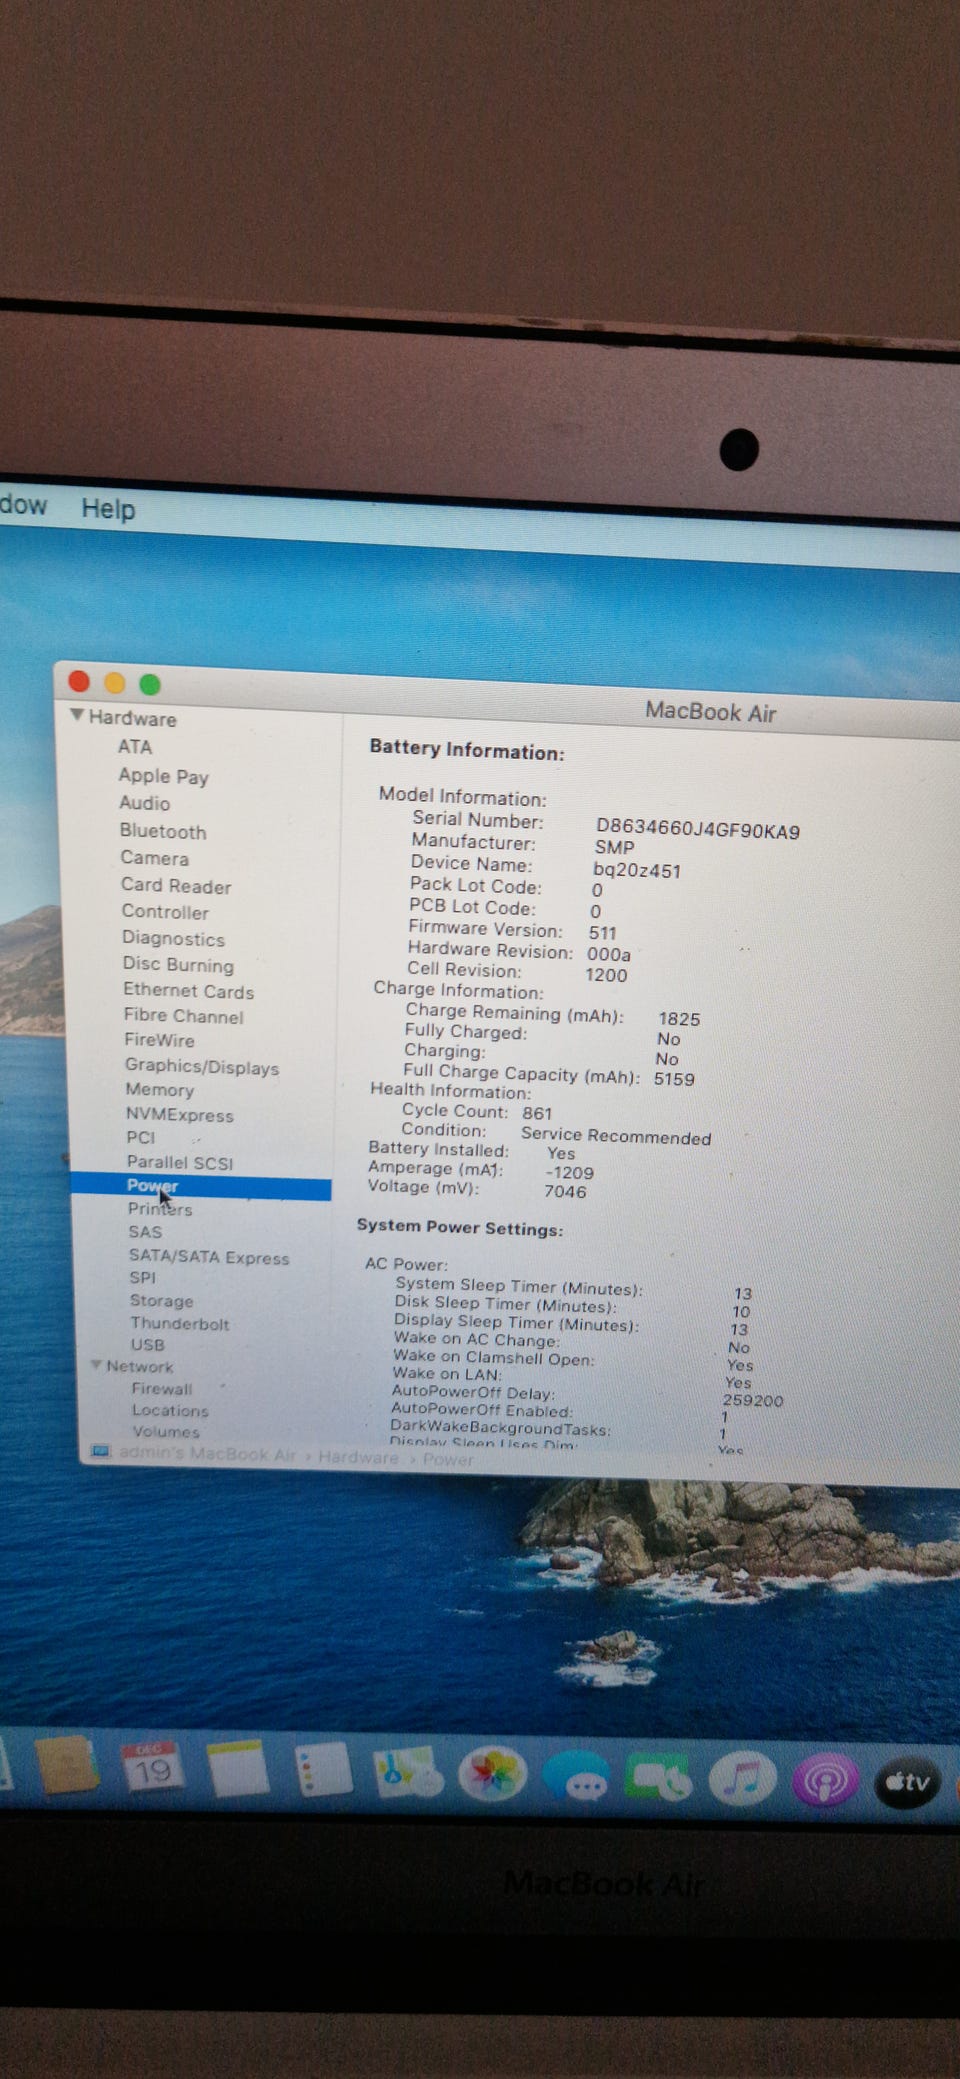Select USB in the Hardware list

147,1345
